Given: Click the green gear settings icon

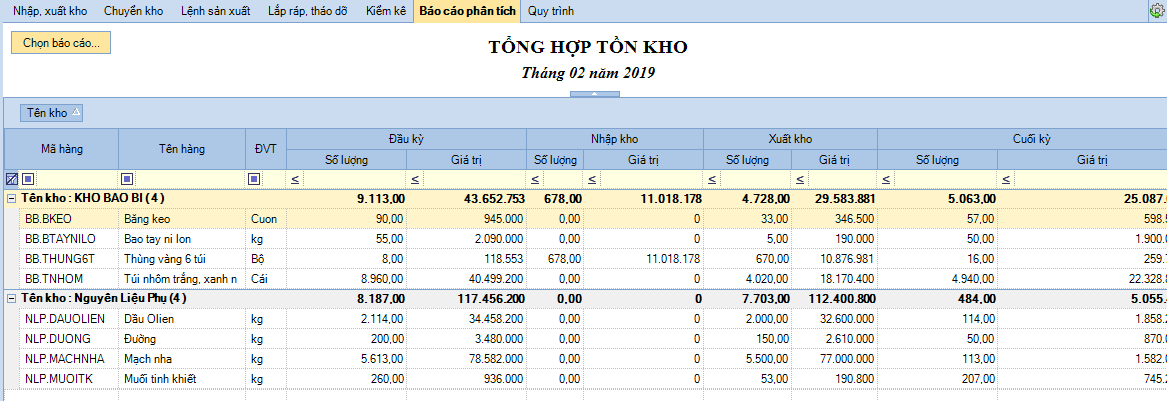Looking at the screenshot, I should 1158,9.
